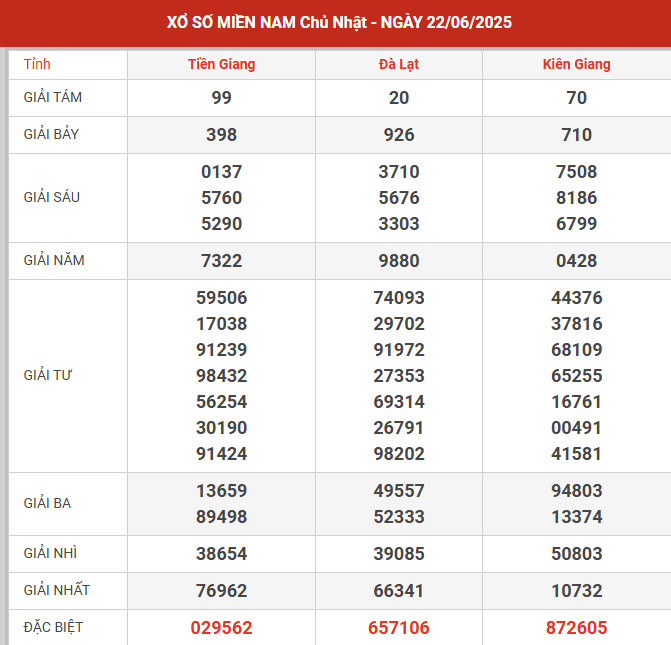Select number 5760 in Giải Sáu

tap(222, 198)
